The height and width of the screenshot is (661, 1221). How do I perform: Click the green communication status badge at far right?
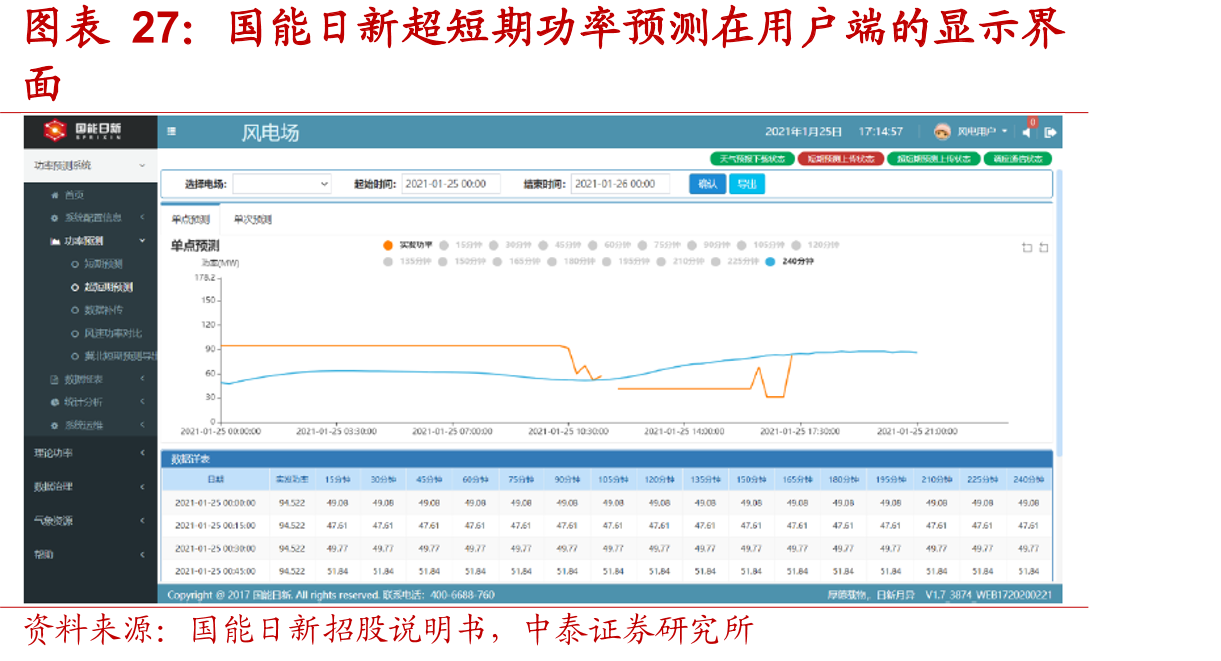pos(1018,159)
